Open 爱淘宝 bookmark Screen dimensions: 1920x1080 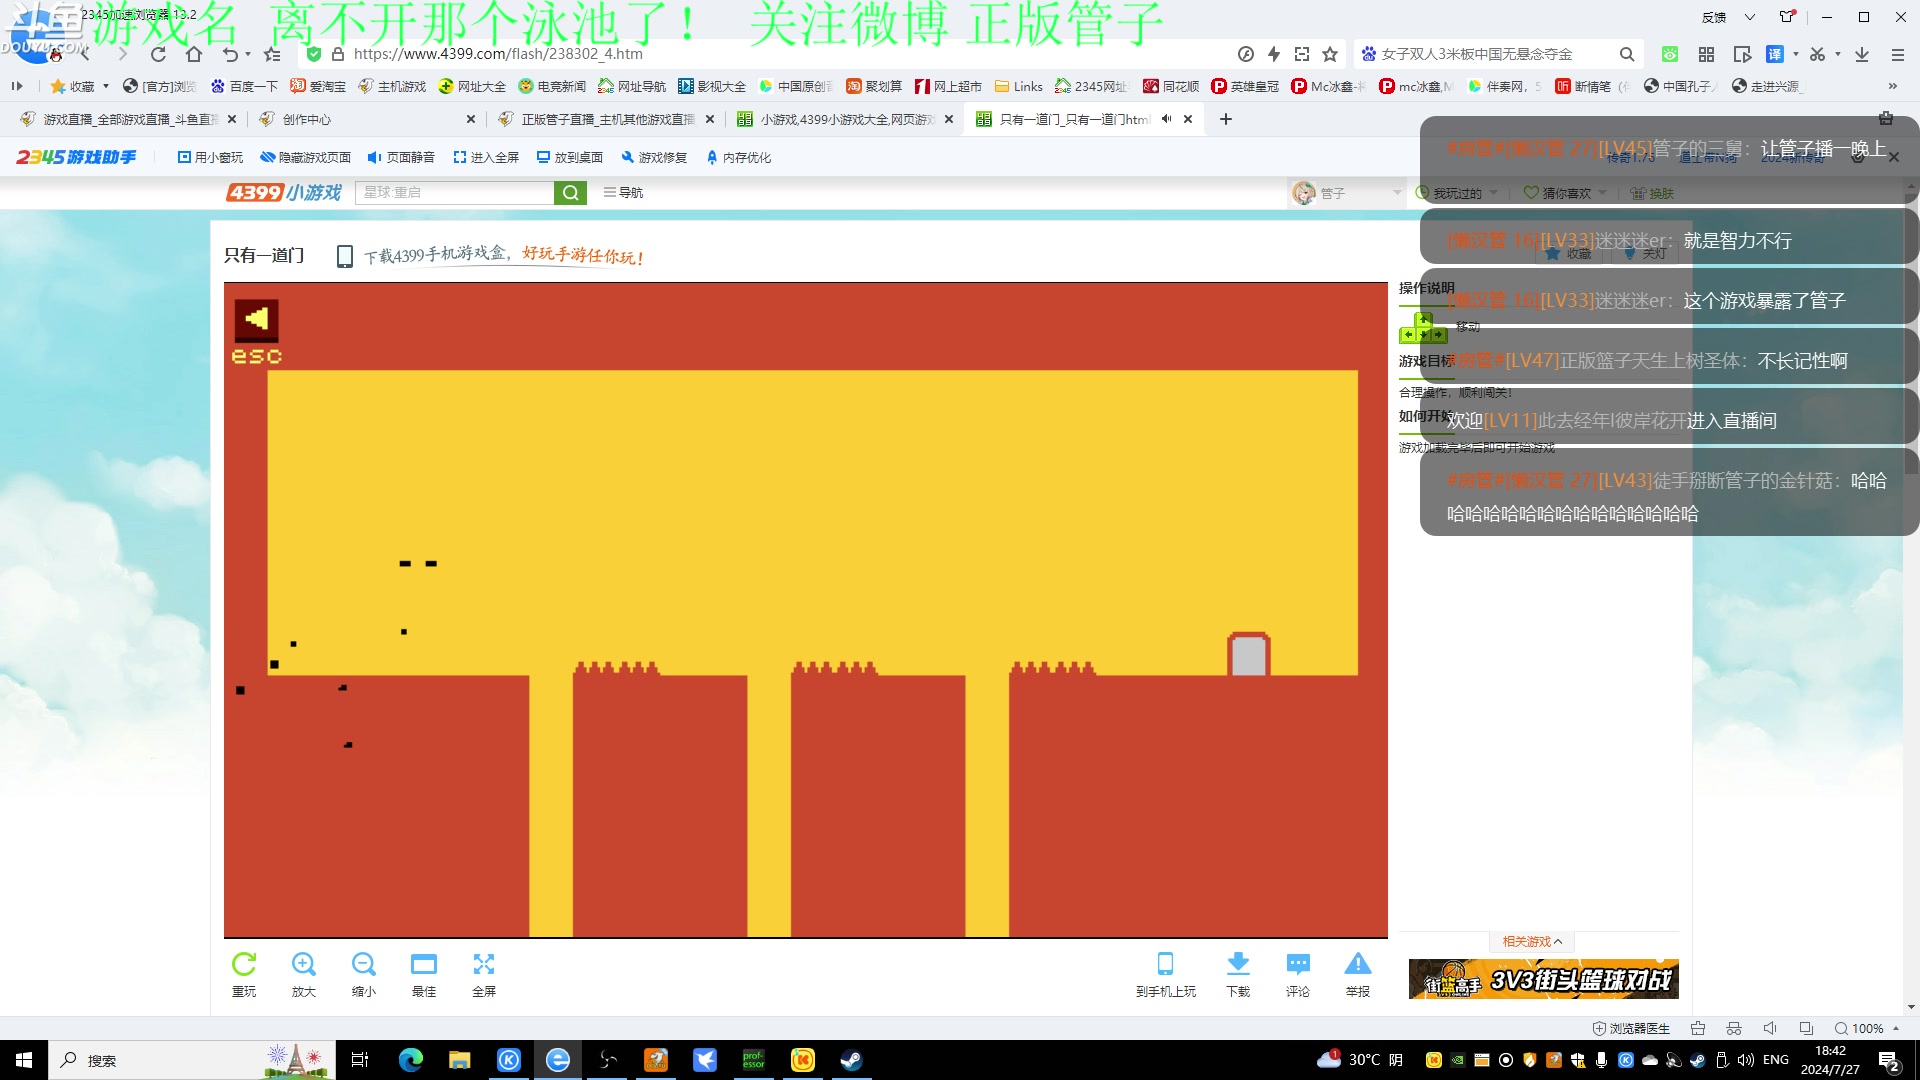318,86
